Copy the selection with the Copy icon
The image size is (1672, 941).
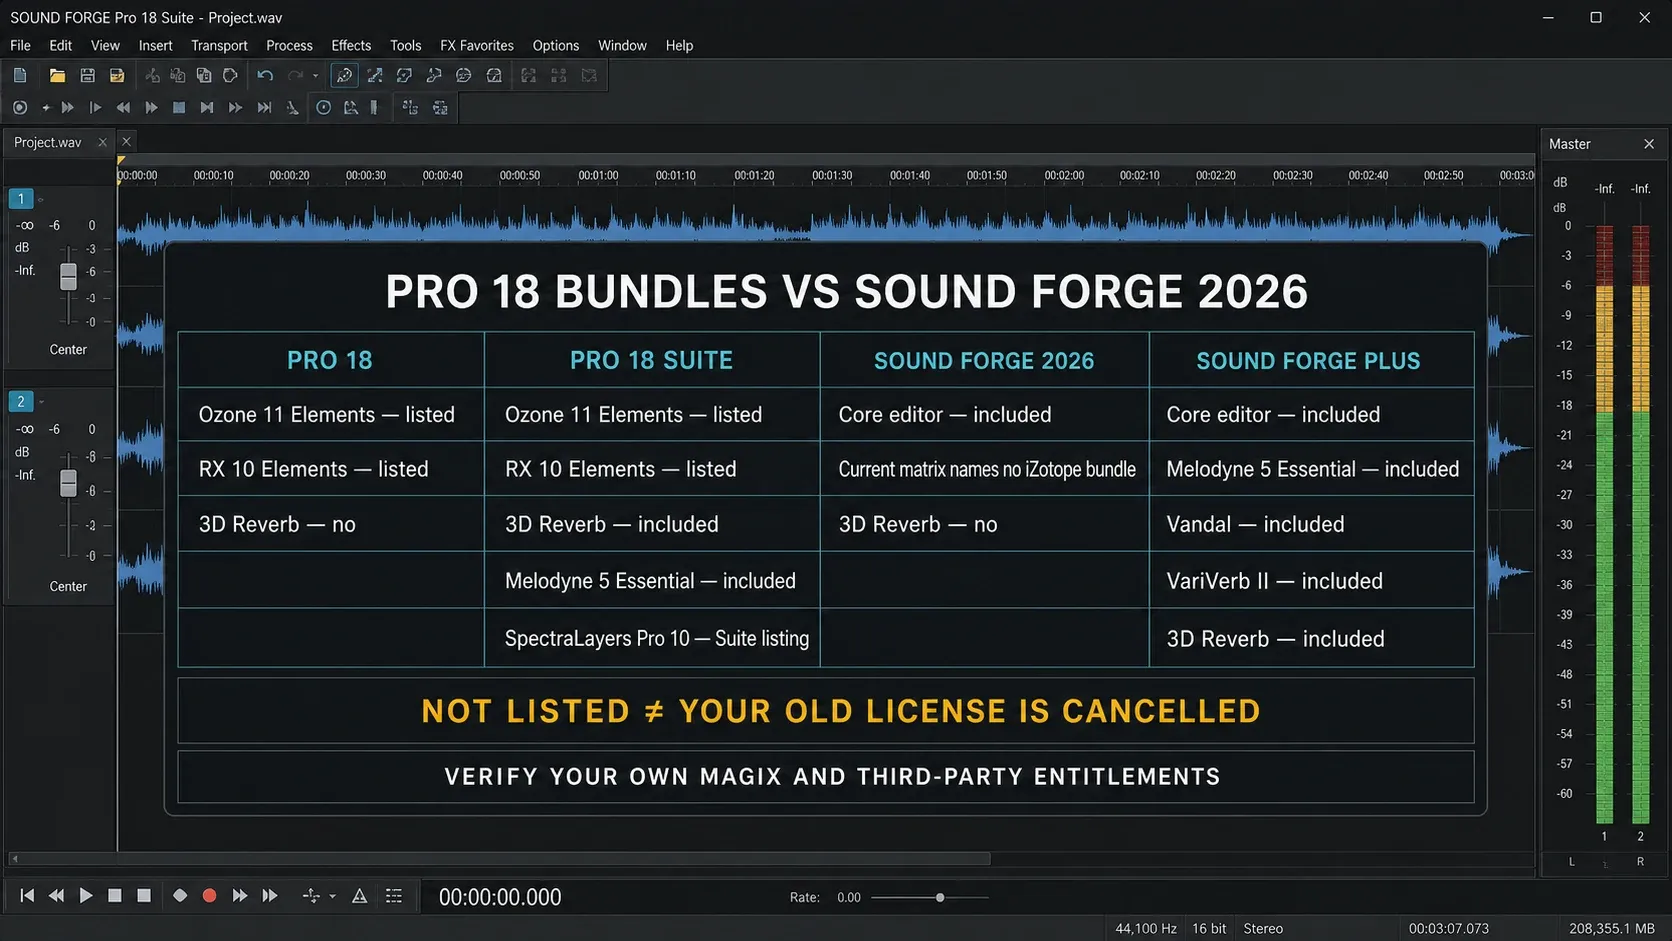click(178, 76)
